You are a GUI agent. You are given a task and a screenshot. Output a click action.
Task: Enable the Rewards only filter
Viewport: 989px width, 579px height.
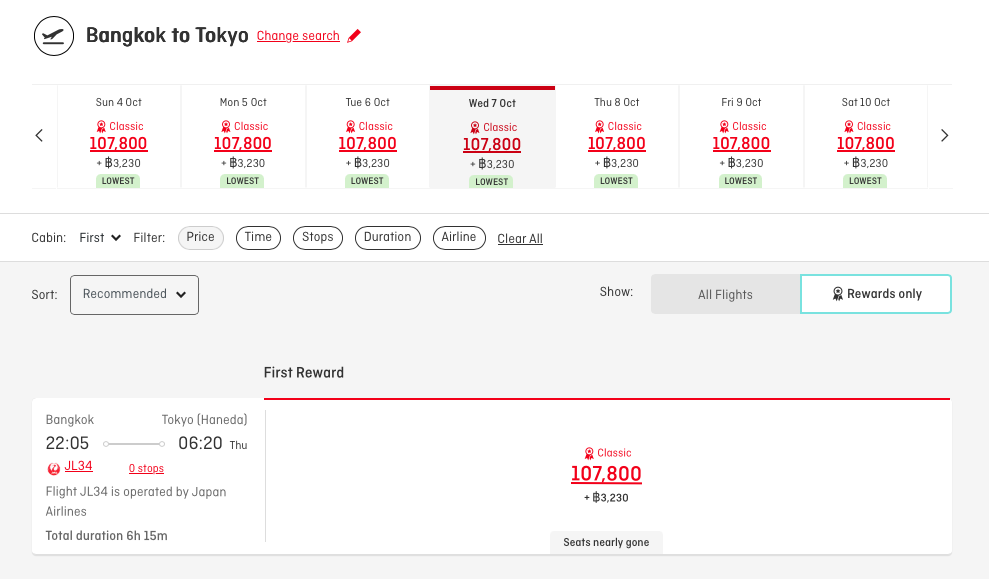point(876,293)
